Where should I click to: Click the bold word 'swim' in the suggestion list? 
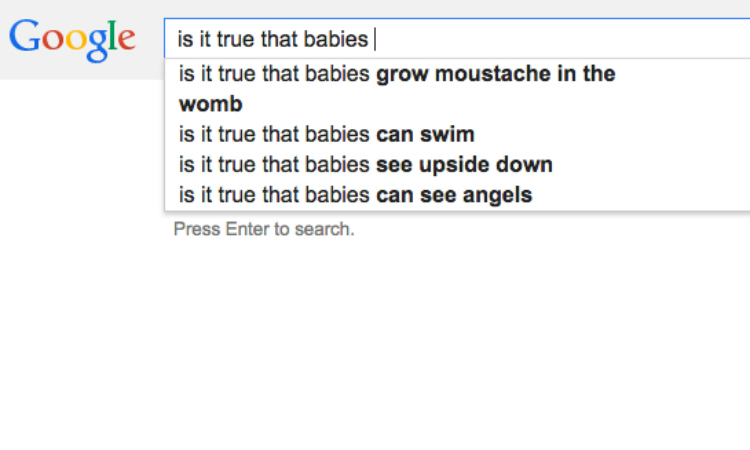[x=447, y=134]
